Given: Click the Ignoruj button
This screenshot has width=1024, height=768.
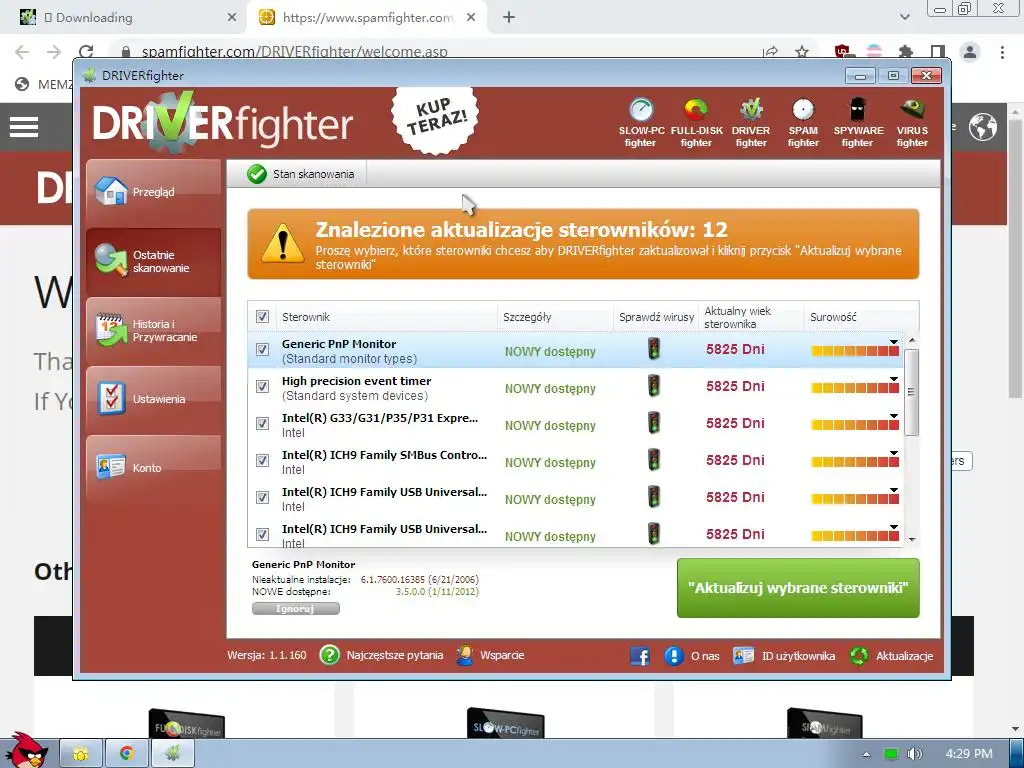Looking at the screenshot, I should (296, 609).
